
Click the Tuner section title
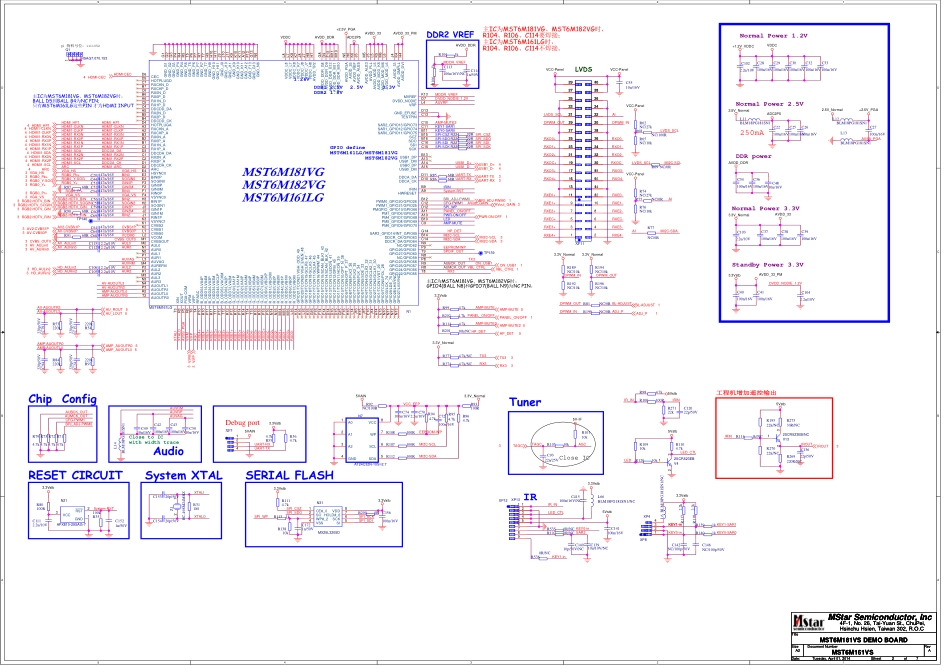[525, 403]
